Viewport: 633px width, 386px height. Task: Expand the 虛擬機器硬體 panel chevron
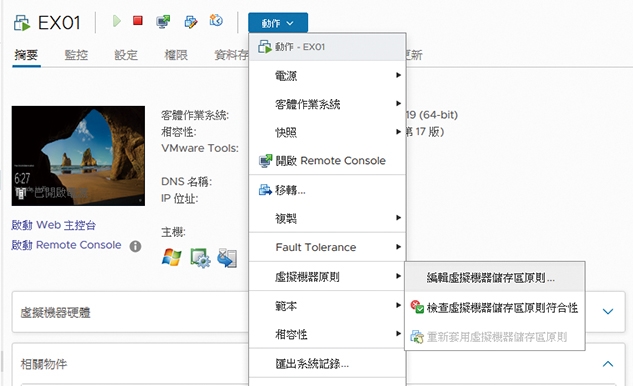608,312
